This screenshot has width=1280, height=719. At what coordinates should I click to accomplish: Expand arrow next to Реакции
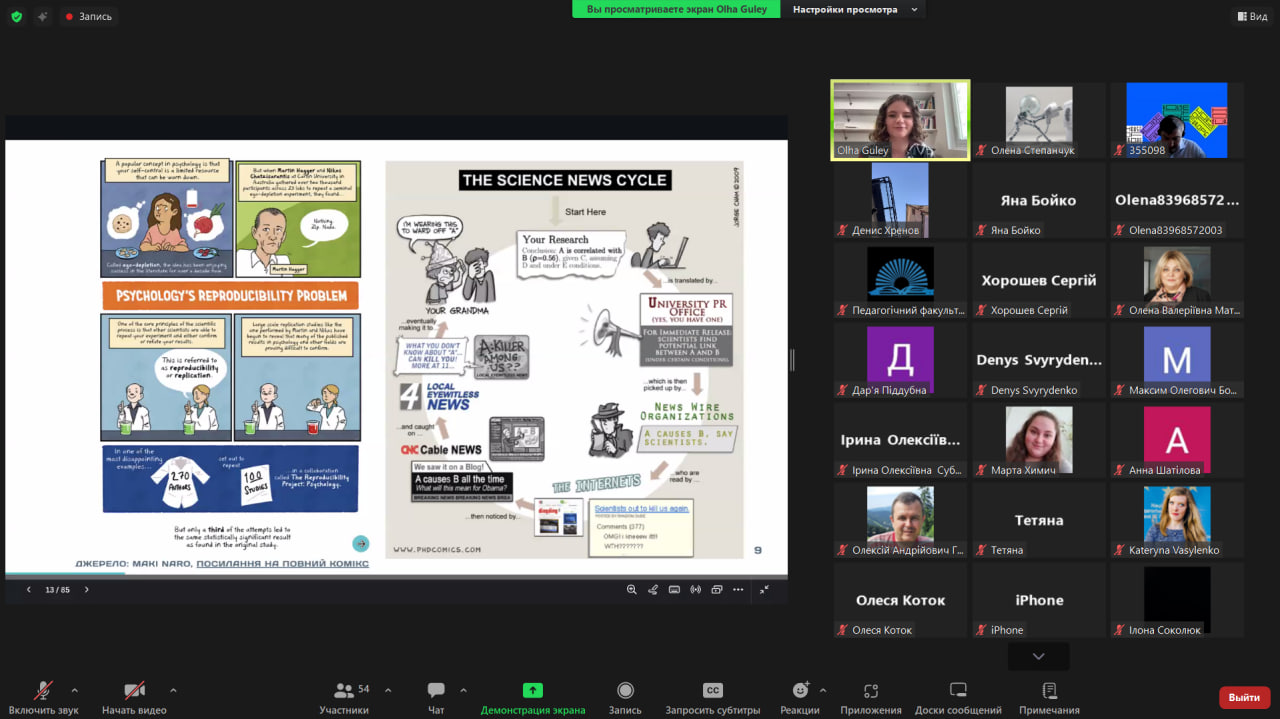pyautogui.click(x=823, y=690)
